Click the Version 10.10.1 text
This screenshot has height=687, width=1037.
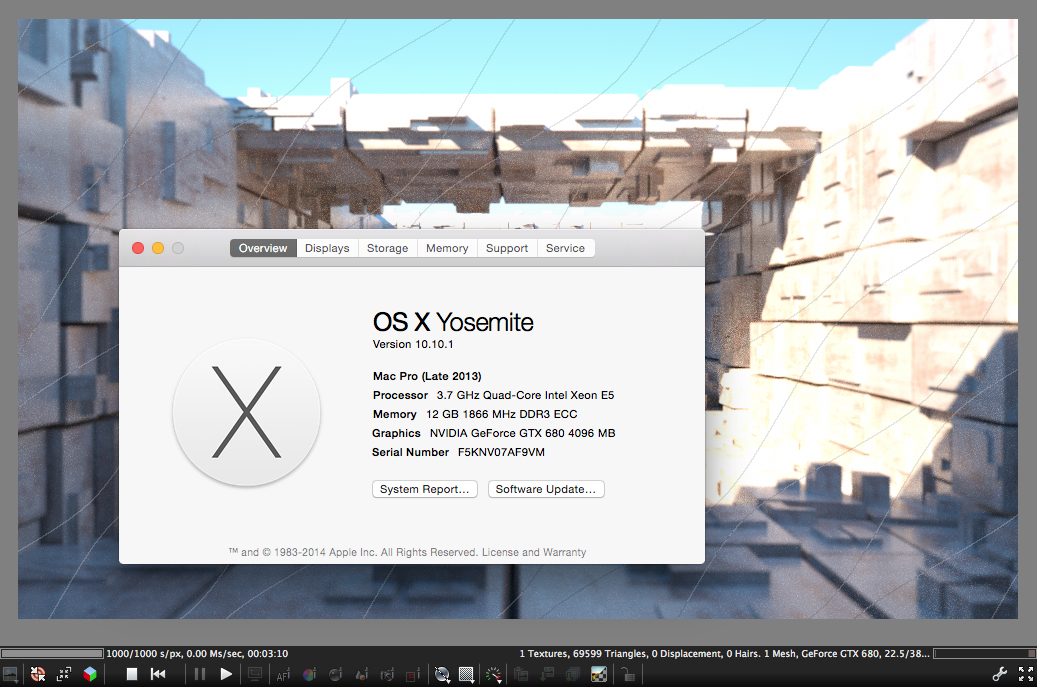[413, 344]
